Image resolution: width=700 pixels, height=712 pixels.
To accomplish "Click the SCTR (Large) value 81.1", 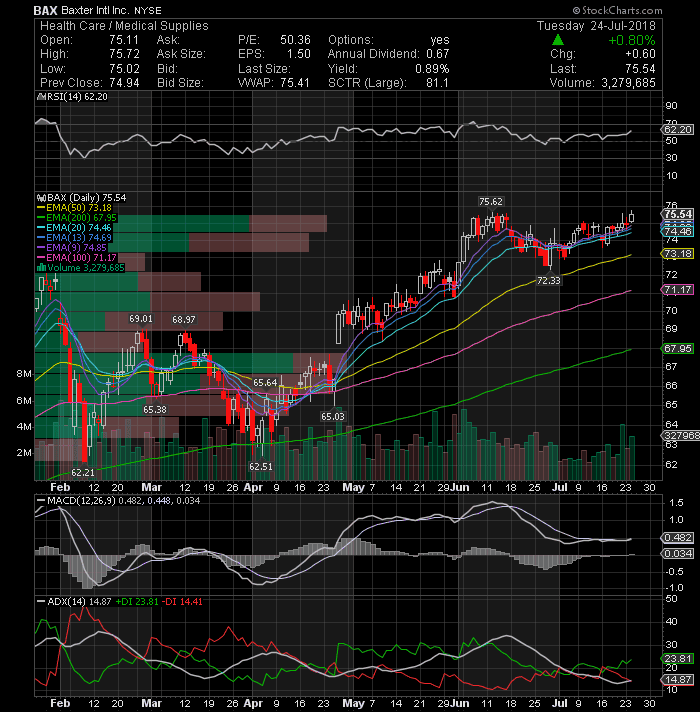I will (x=437, y=83).
